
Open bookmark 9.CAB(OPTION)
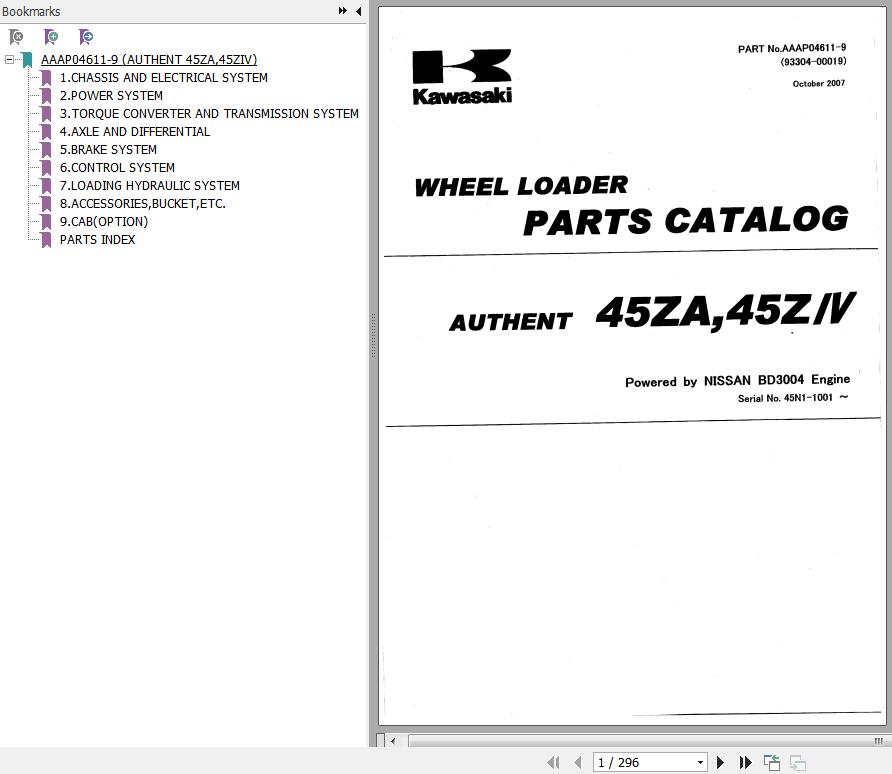[x=104, y=222]
